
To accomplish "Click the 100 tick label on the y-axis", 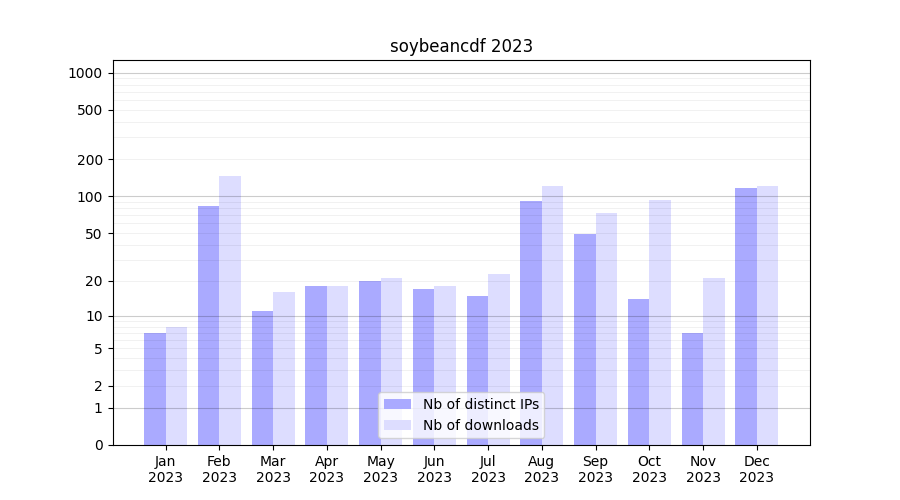I will [x=90, y=197].
